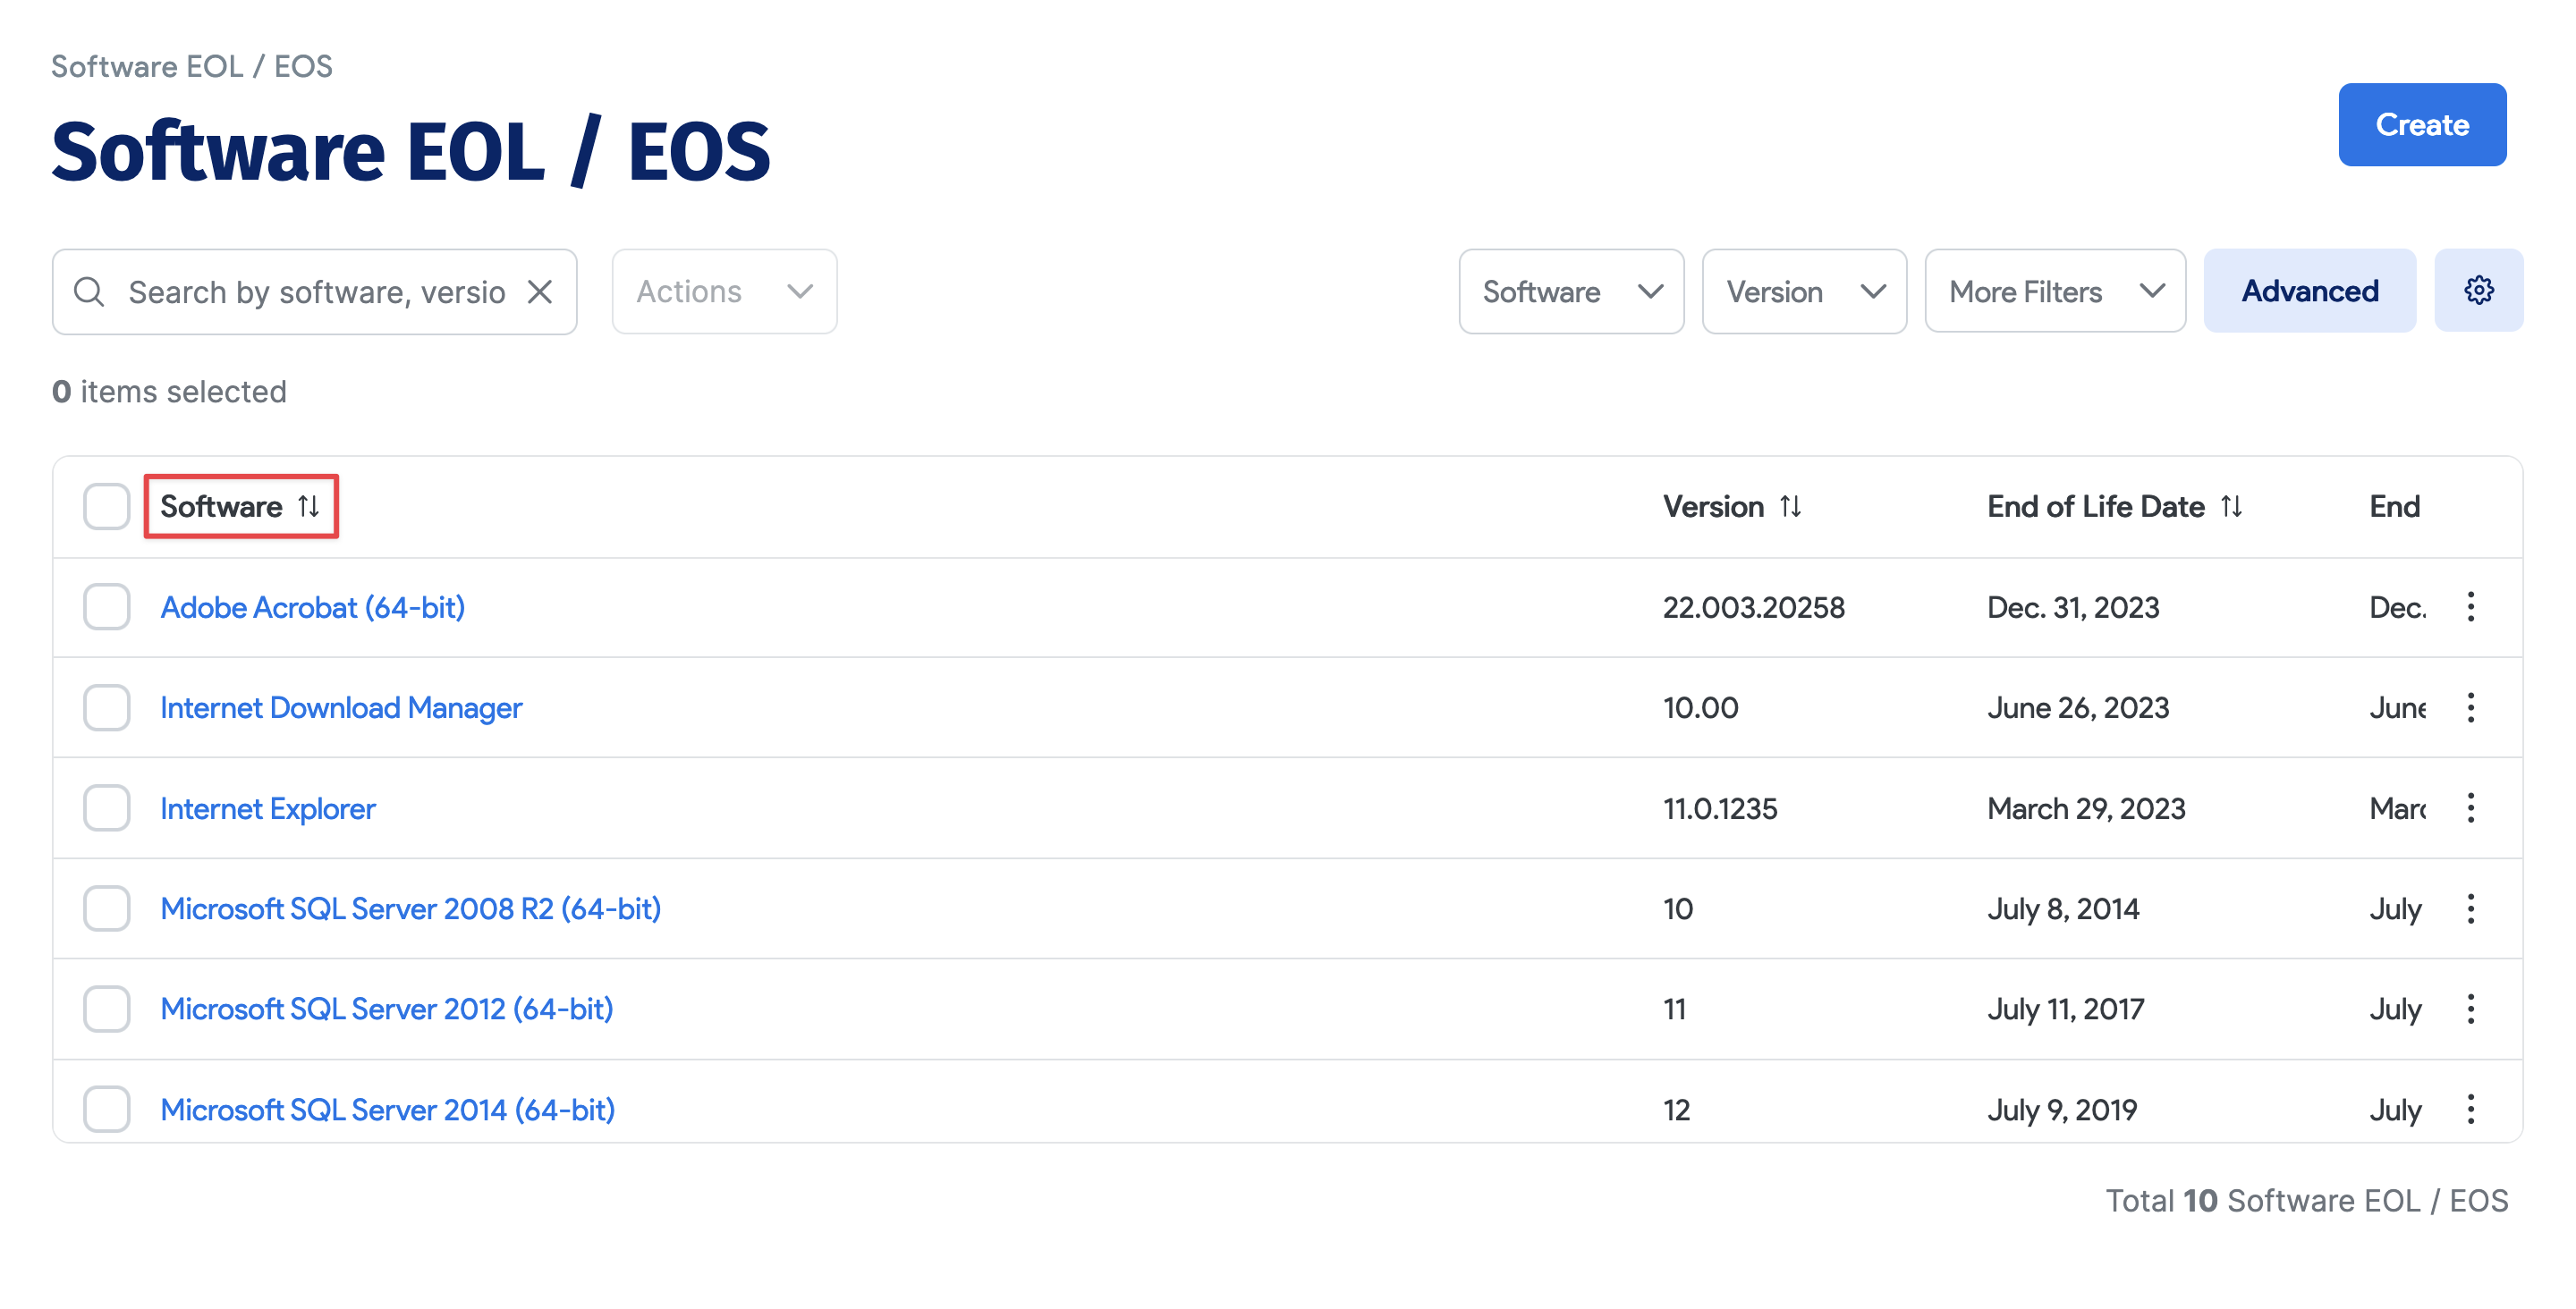The height and width of the screenshot is (1309, 2576).
Task: Click the Create button
Action: pyautogui.click(x=2422, y=124)
